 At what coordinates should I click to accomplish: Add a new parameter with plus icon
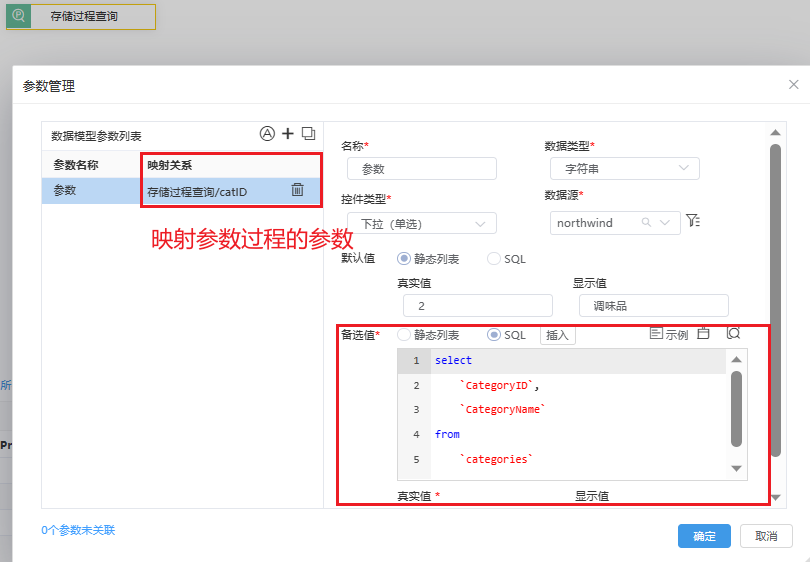288,134
